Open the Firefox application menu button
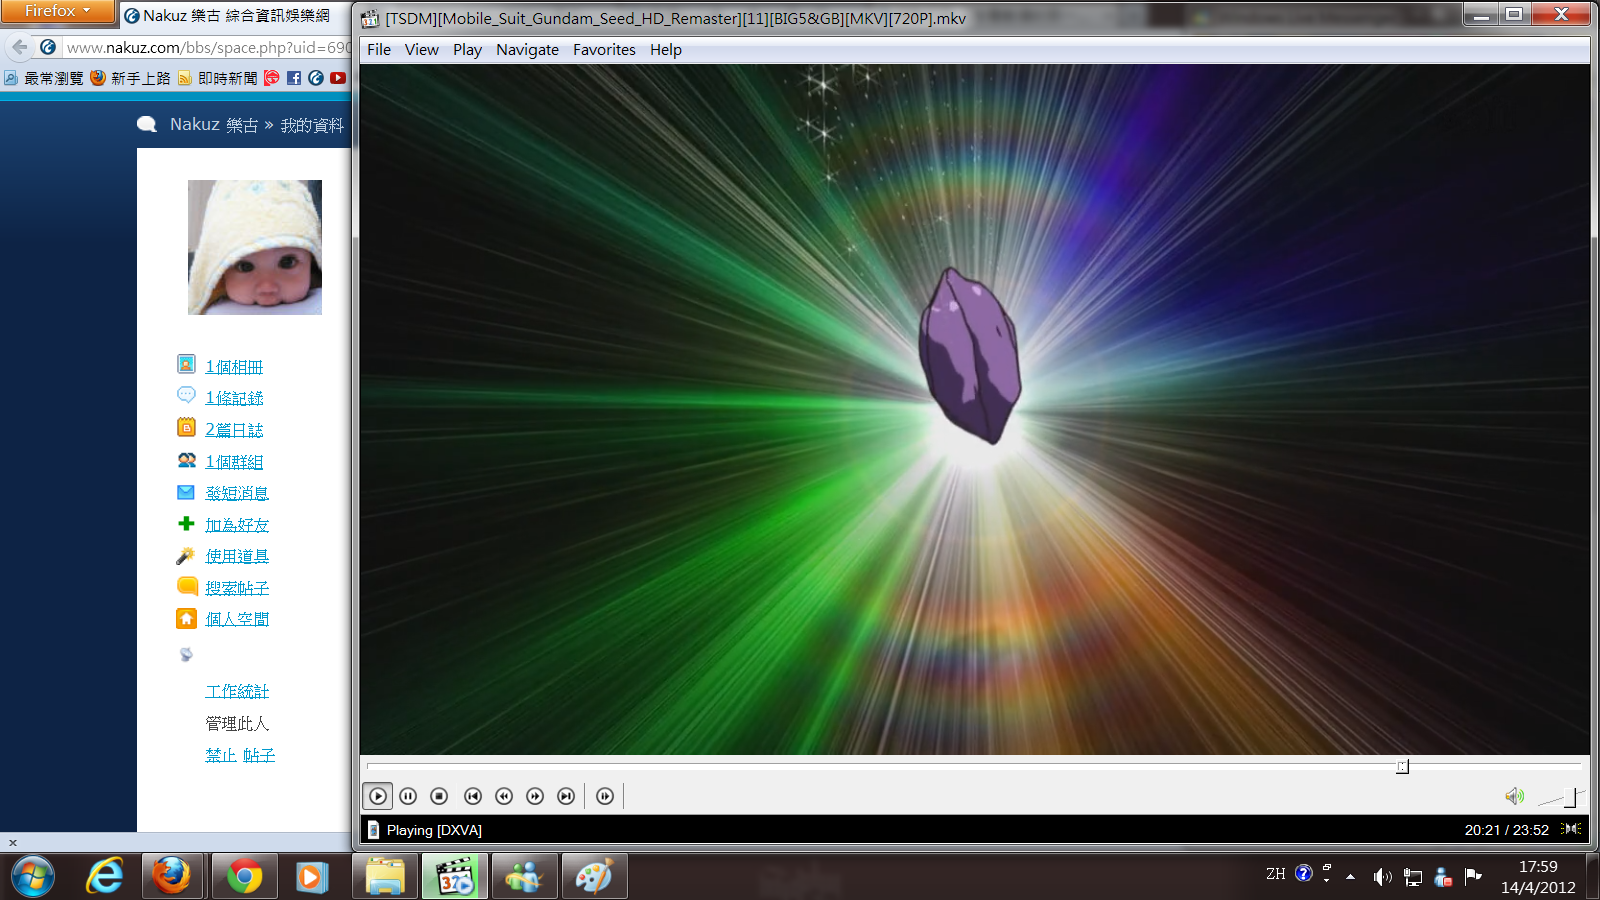Image resolution: width=1600 pixels, height=900 pixels. [58, 11]
